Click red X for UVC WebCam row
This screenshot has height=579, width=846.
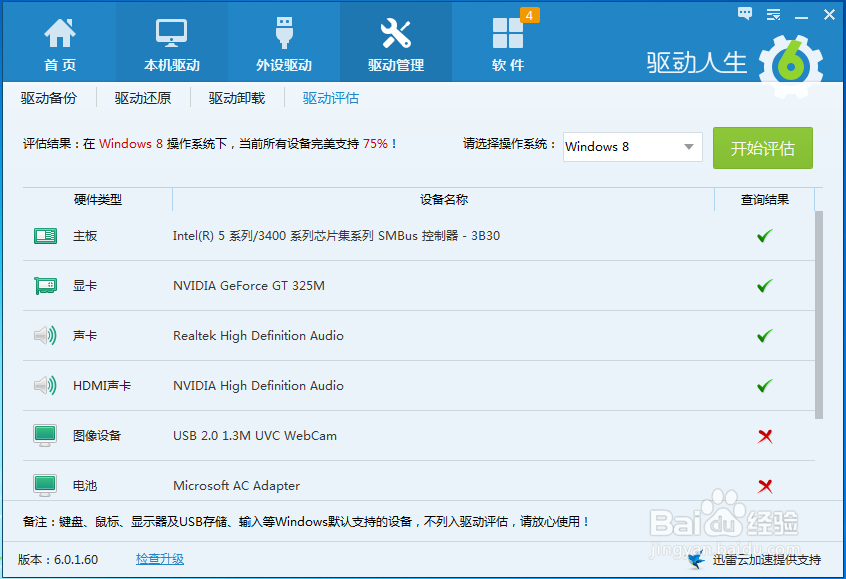click(x=765, y=436)
